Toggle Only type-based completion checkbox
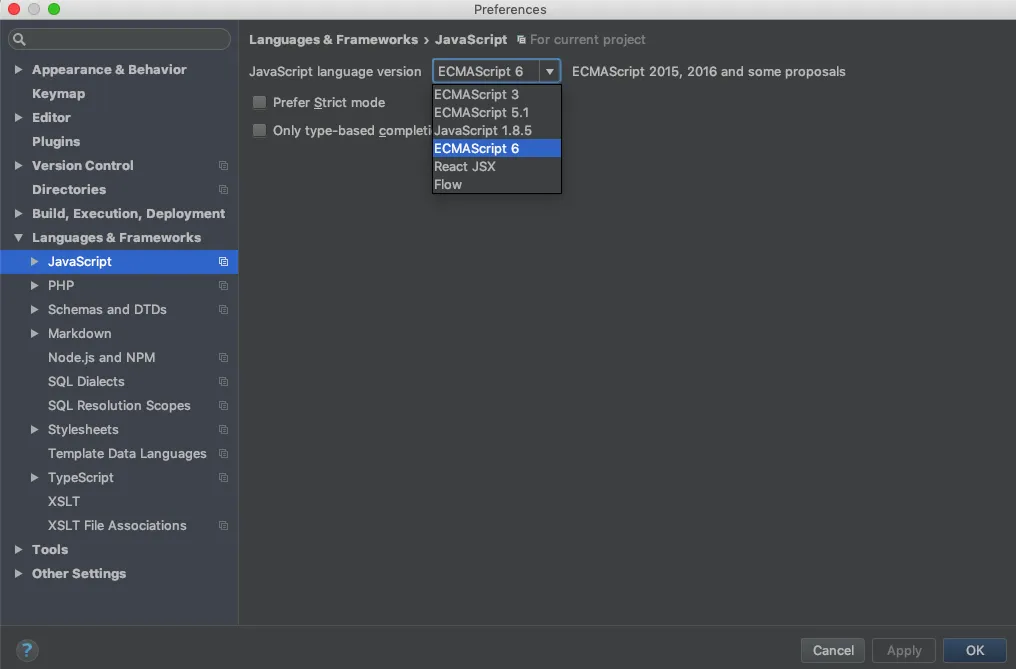This screenshot has height=669, width=1016. pos(260,131)
